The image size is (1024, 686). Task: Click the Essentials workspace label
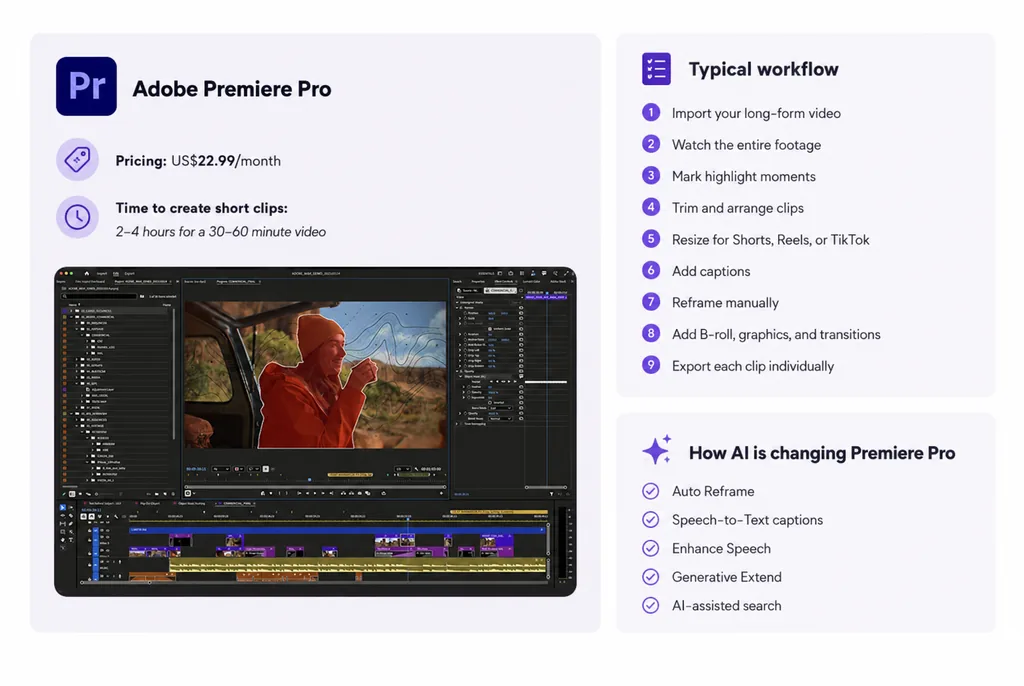tap(487, 274)
